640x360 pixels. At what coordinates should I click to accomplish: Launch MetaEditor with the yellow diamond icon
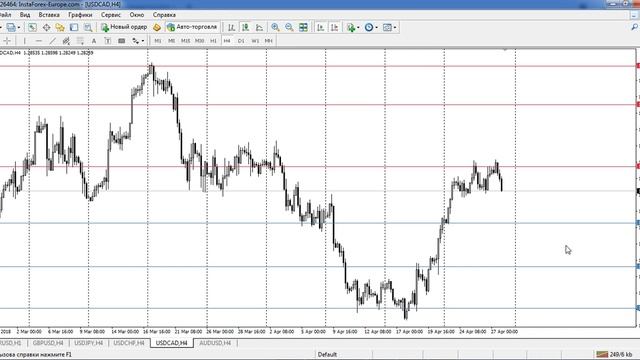(x=157, y=27)
